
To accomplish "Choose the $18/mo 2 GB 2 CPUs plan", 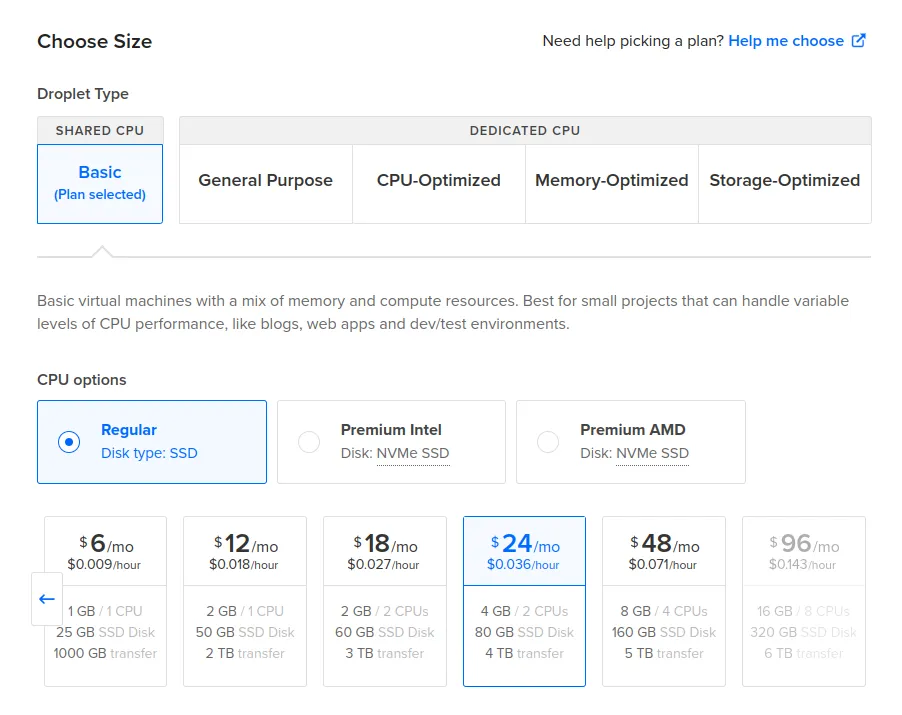I will coord(385,601).
